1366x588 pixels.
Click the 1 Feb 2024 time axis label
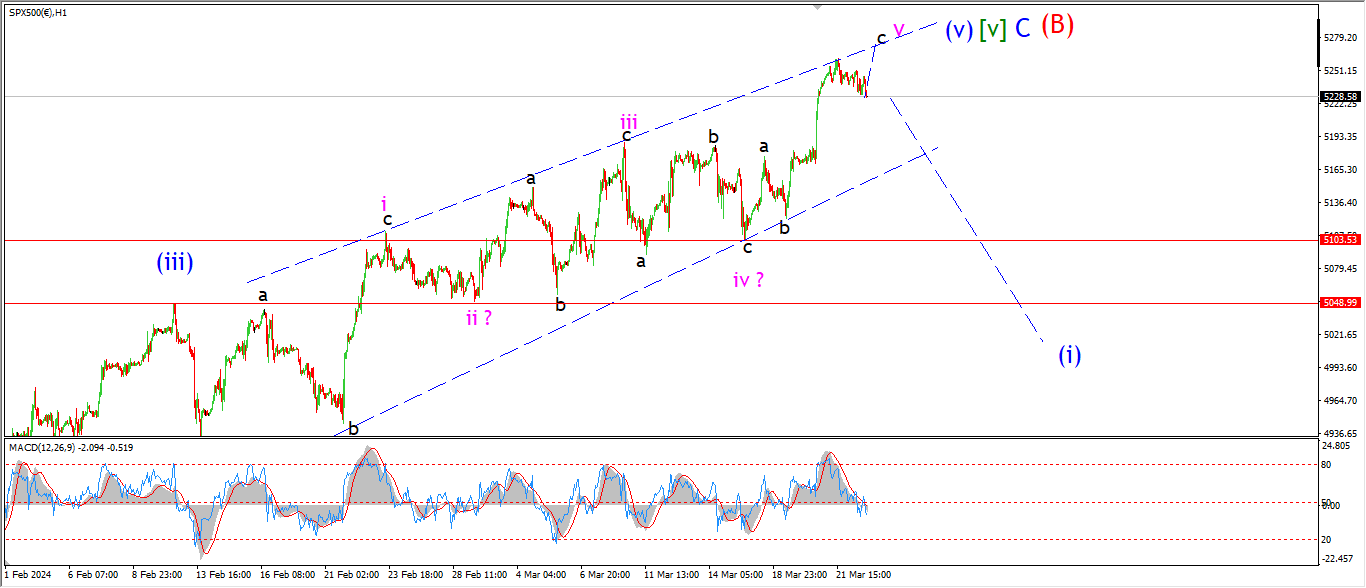pyautogui.click(x=28, y=575)
